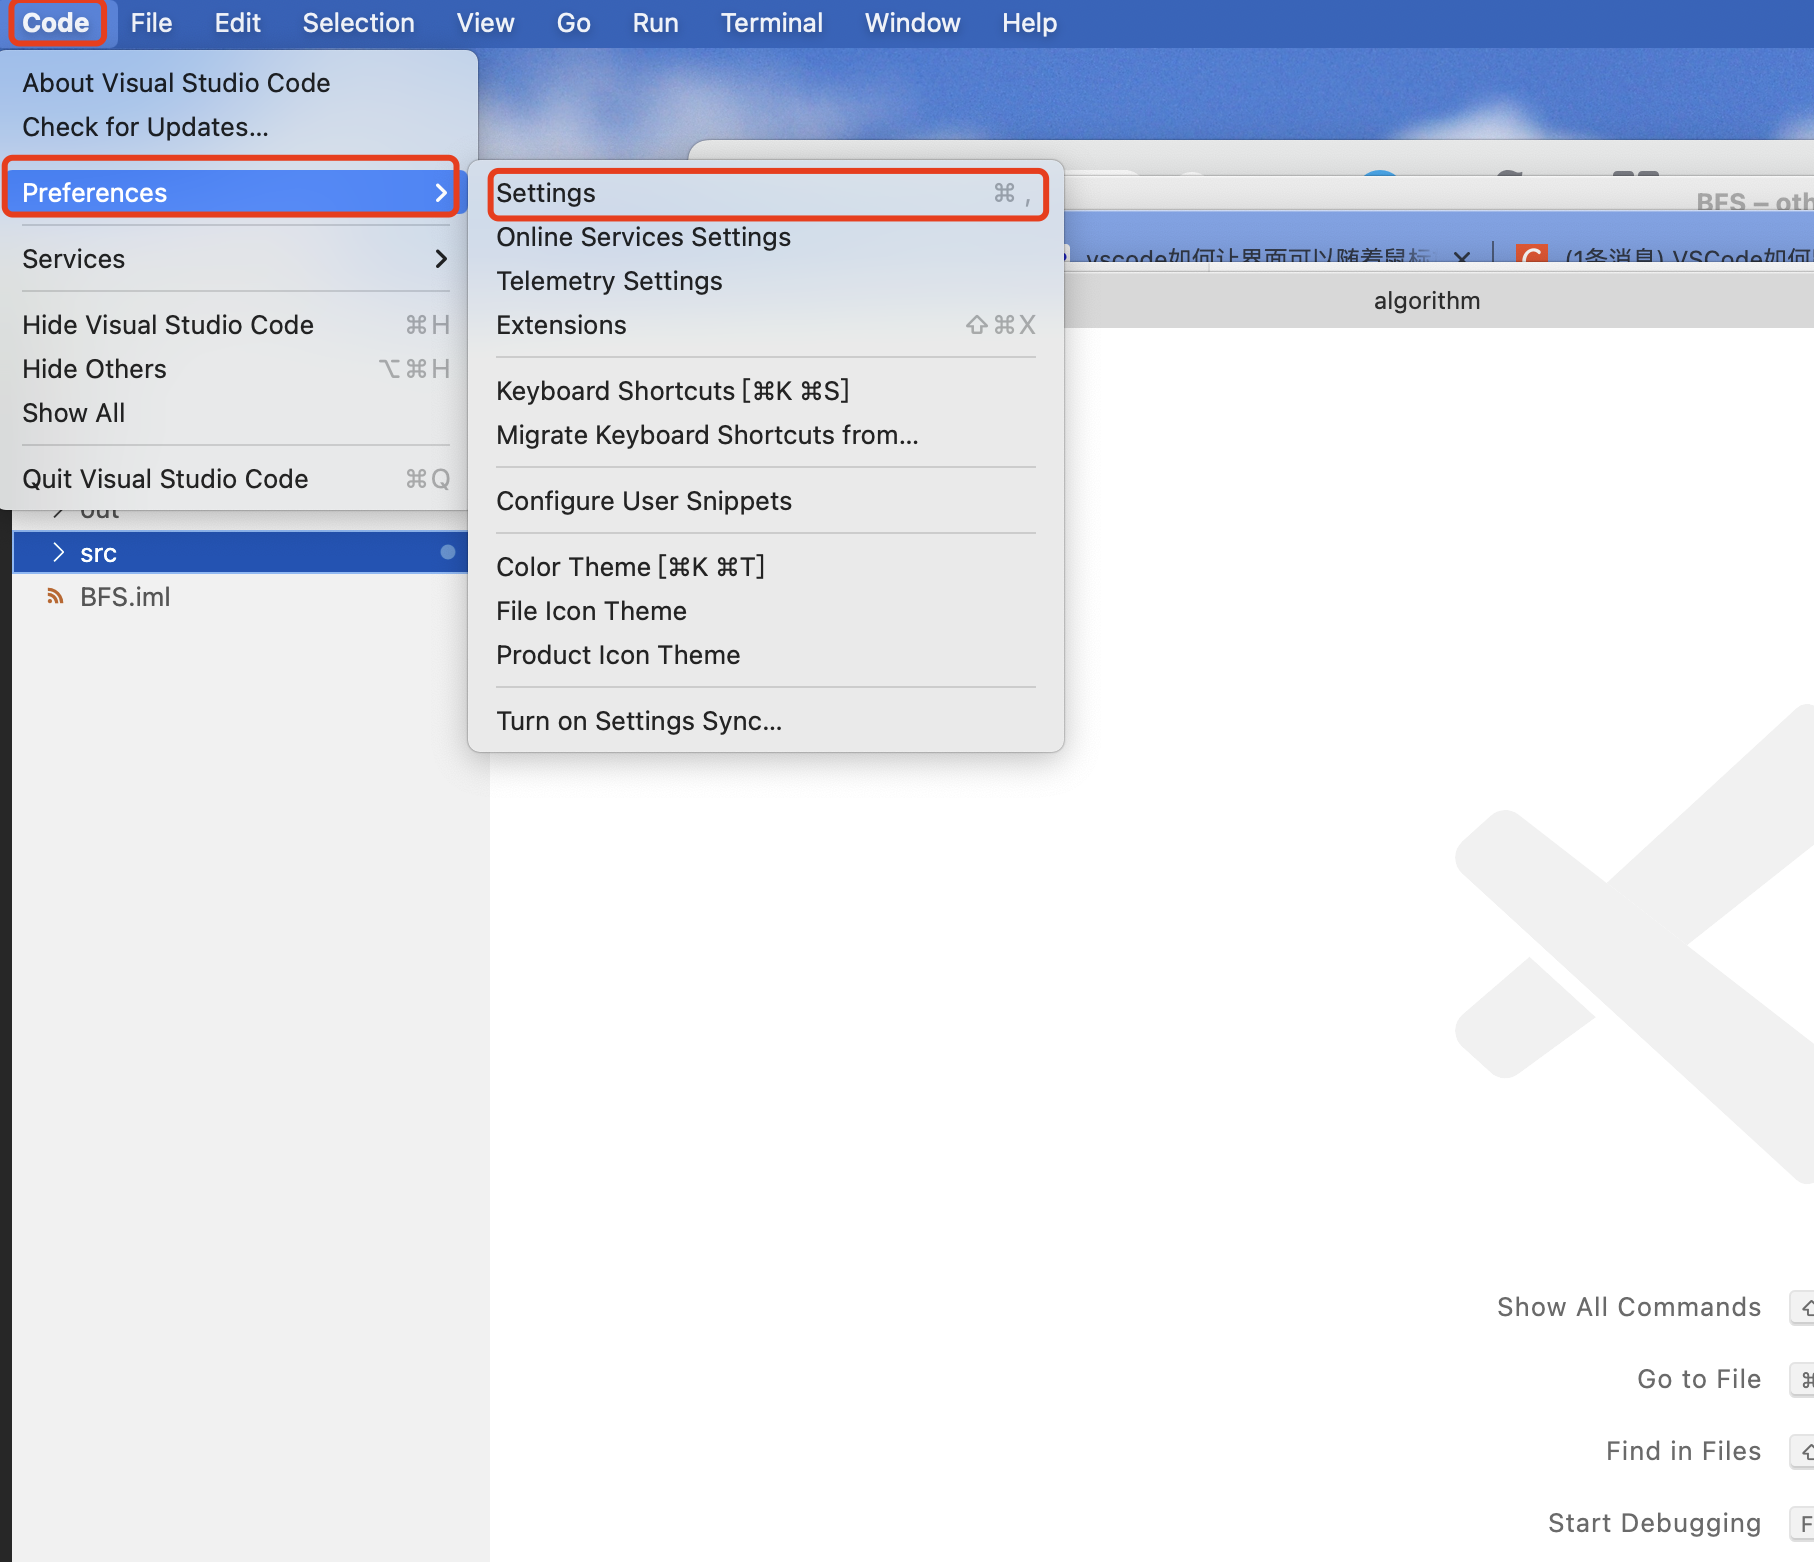Open the Edit menu
Viewport: 1814px width, 1562px height.
(237, 22)
